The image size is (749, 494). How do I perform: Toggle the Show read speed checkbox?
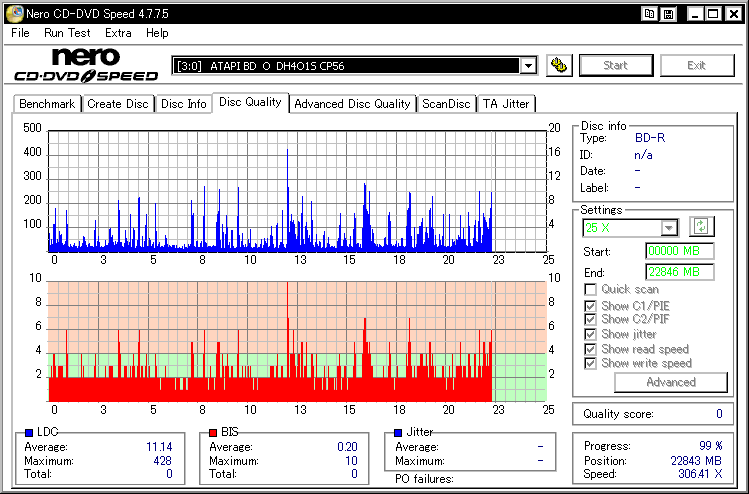(x=590, y=349)
